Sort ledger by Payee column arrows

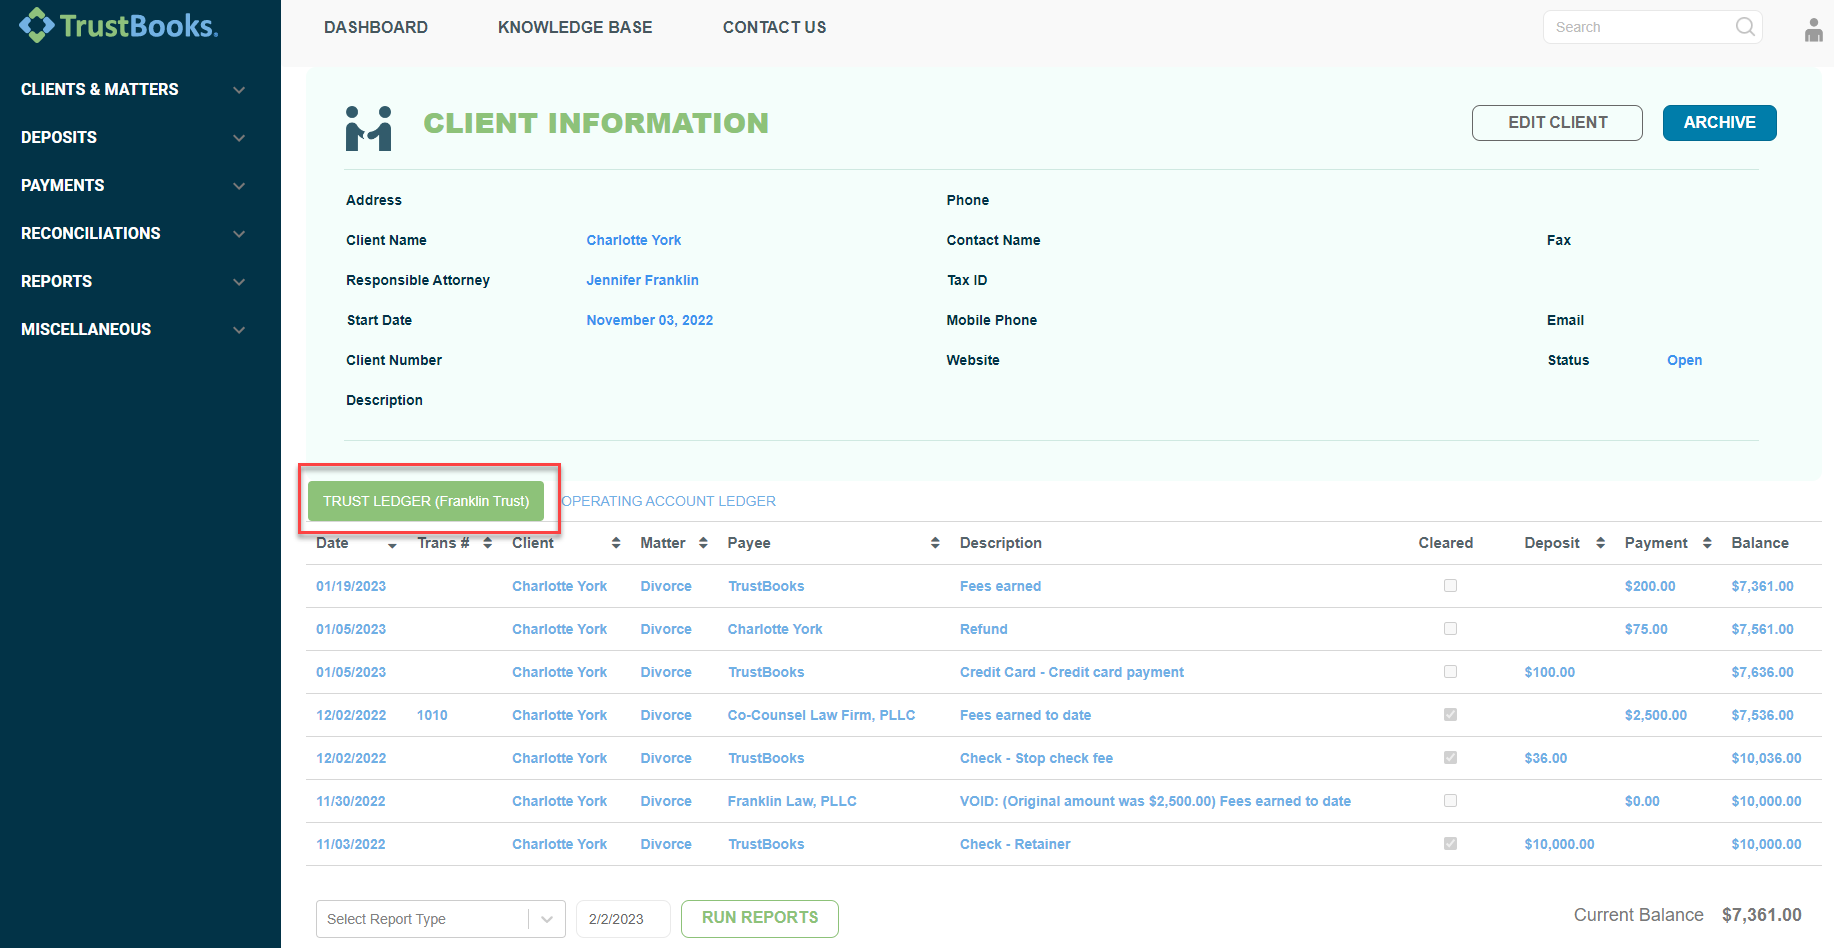tap(935, 543)
